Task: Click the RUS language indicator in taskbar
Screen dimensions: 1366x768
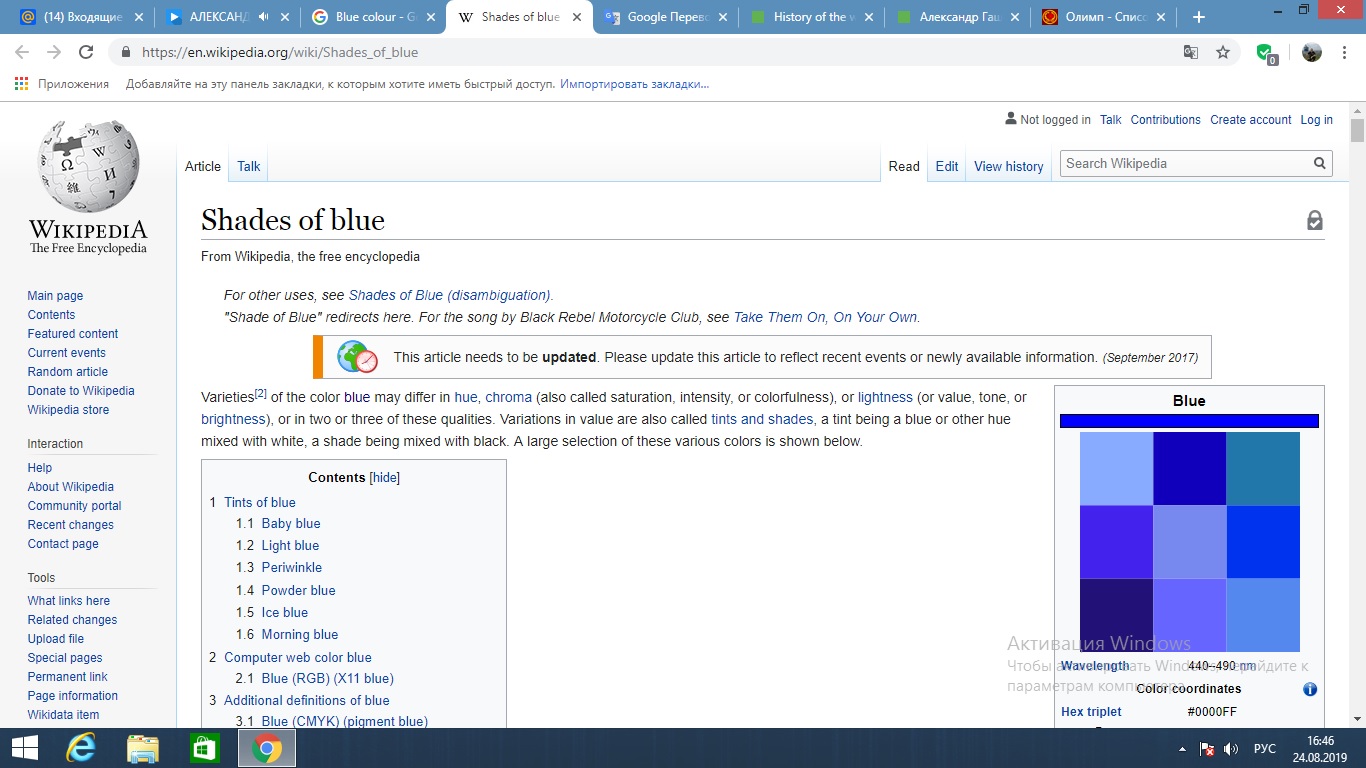Action: [1265, 749]
